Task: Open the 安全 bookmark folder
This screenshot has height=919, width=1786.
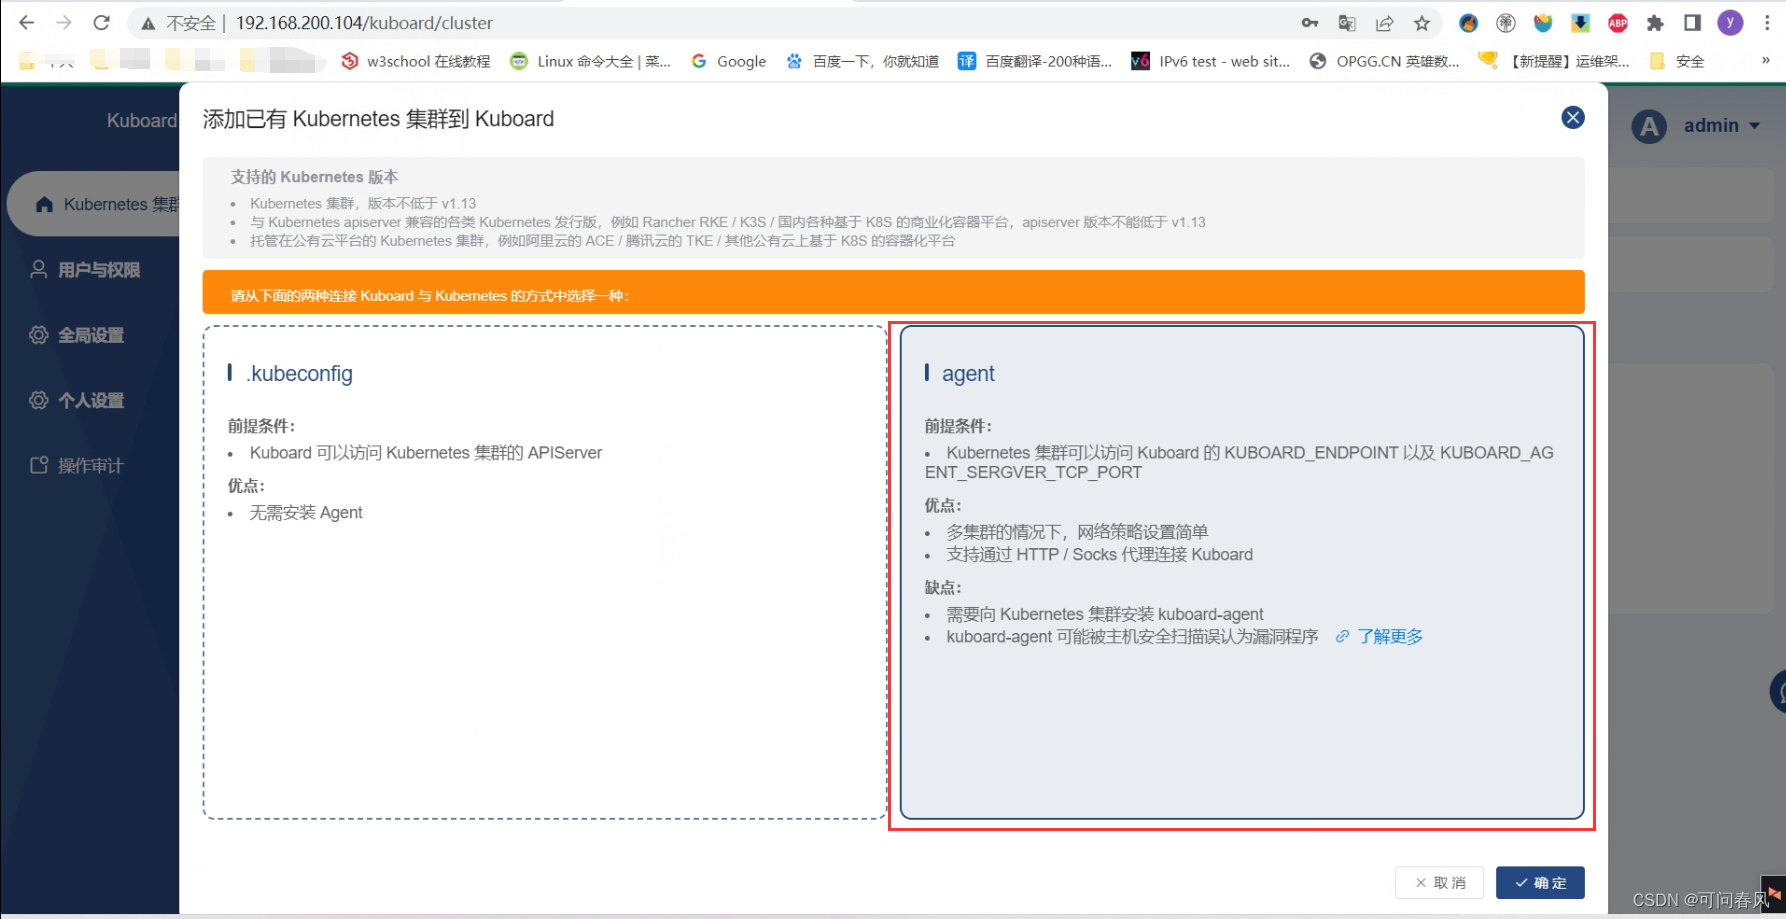Action: (1677, 61)
